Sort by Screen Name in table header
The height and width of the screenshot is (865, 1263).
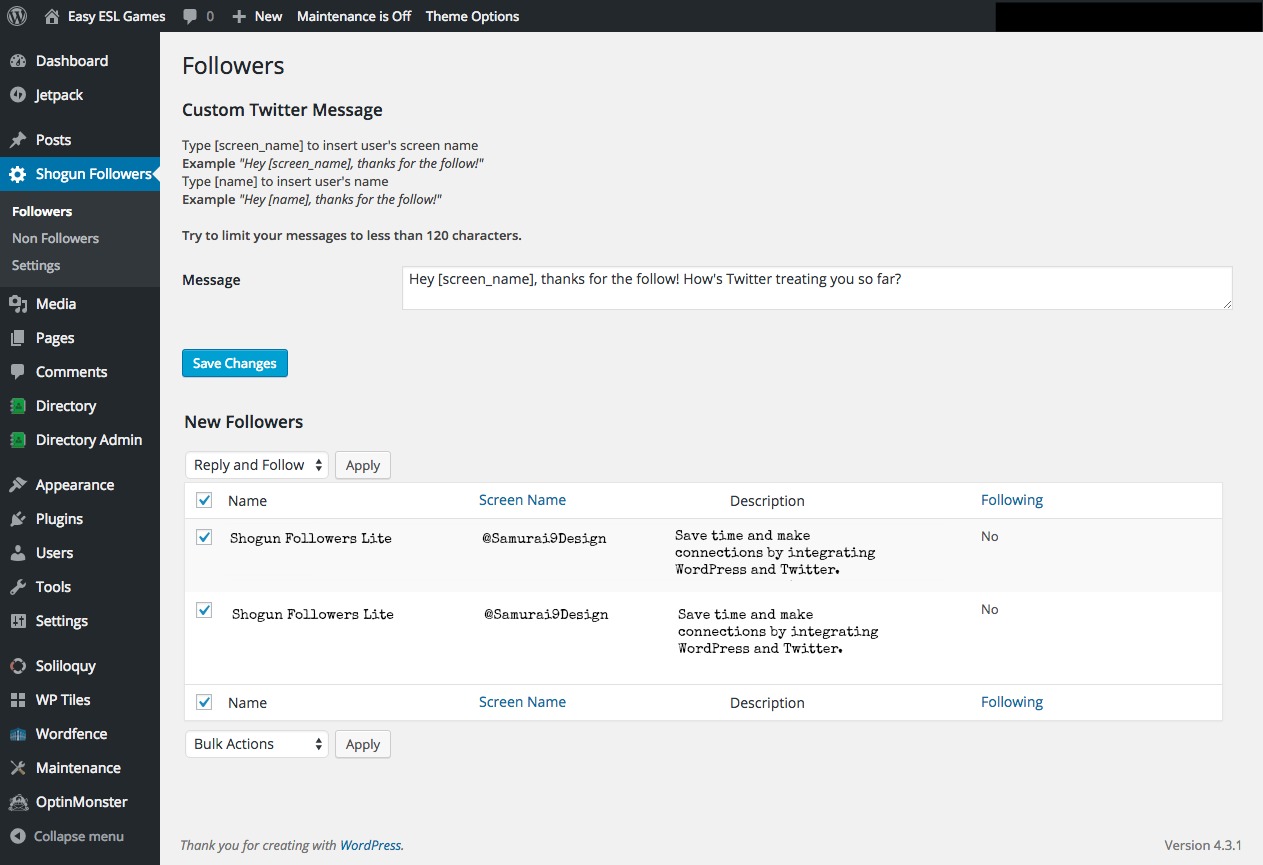[x=522, y=500]
